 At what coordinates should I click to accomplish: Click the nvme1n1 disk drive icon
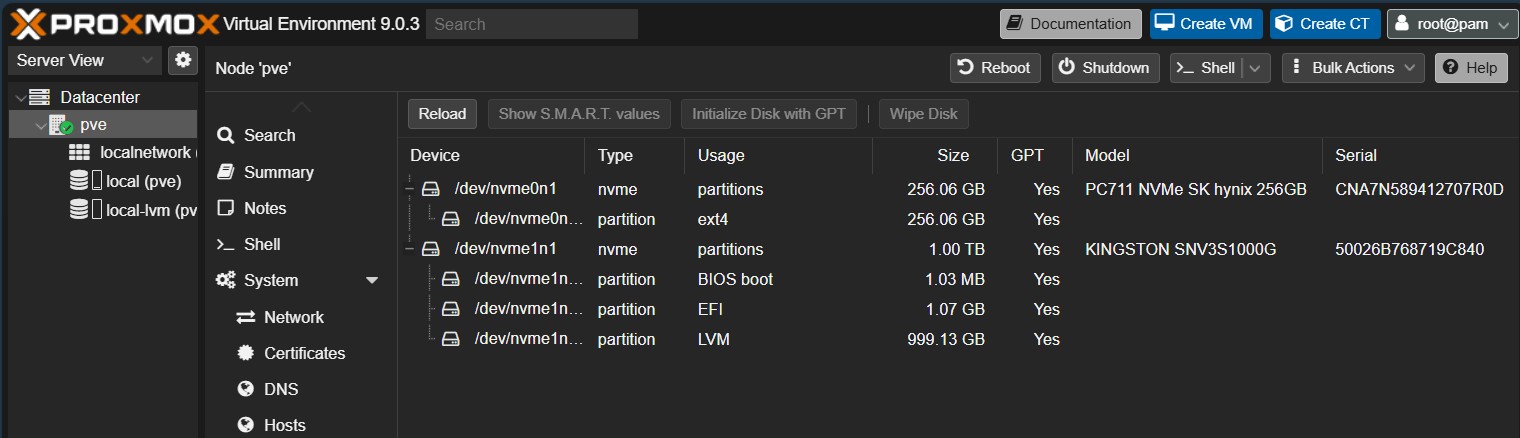[x=430, y=249]
